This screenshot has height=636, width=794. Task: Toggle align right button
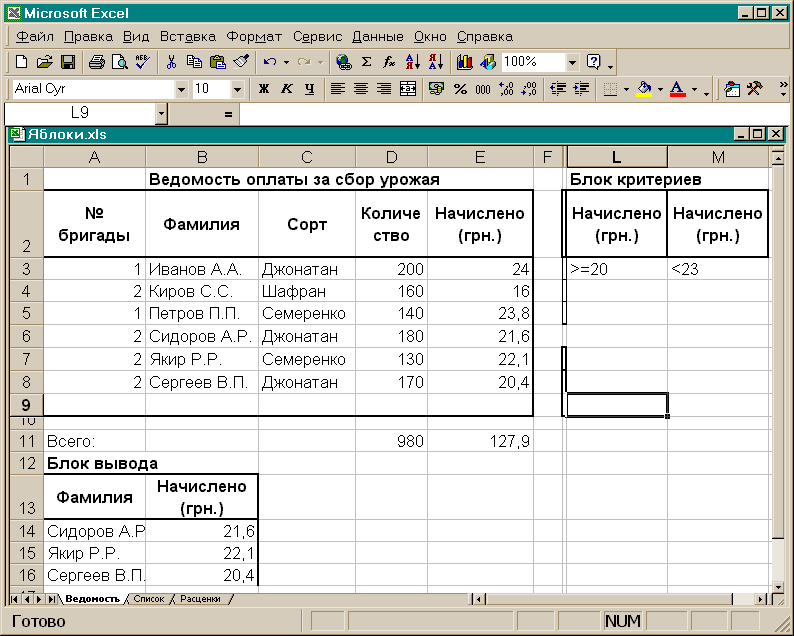[385, 89]
